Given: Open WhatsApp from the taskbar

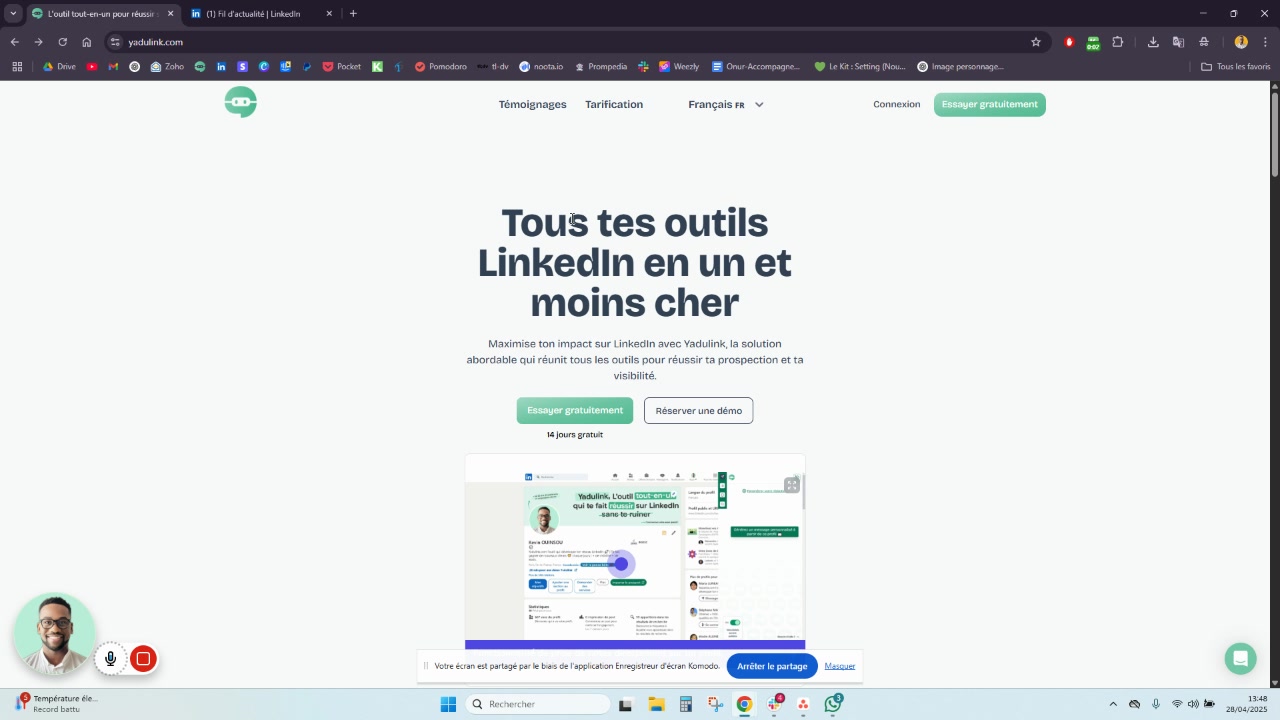Looking at the screenshot, I should pyautogui.click(x=833, y=704).
